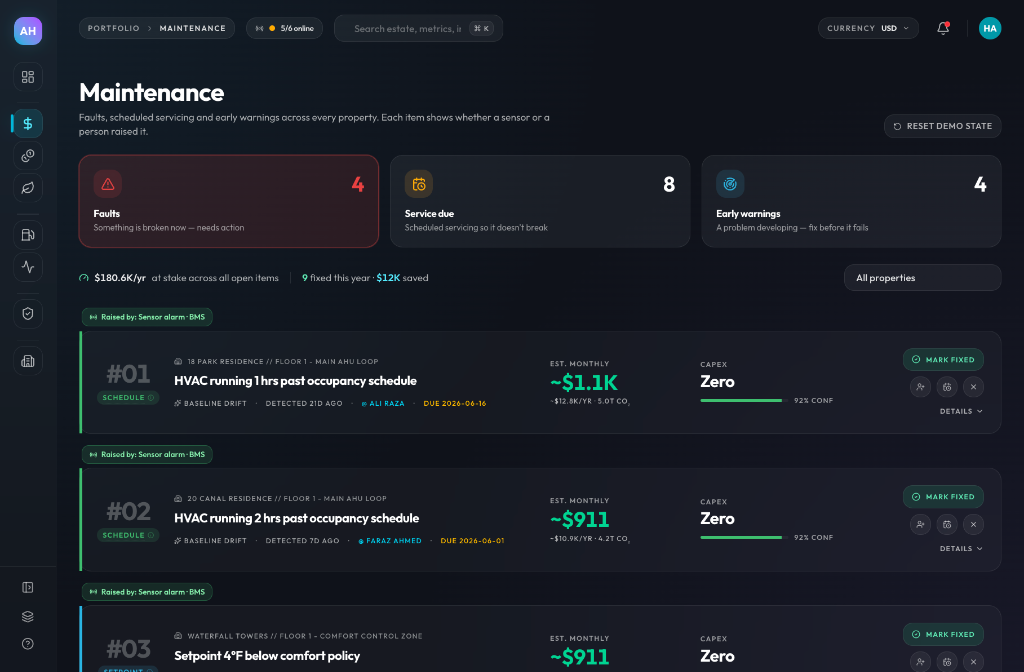Screen dimensions: 1024x672
Task: Open the coins icon in sidebar
Action: pos(28,155)
